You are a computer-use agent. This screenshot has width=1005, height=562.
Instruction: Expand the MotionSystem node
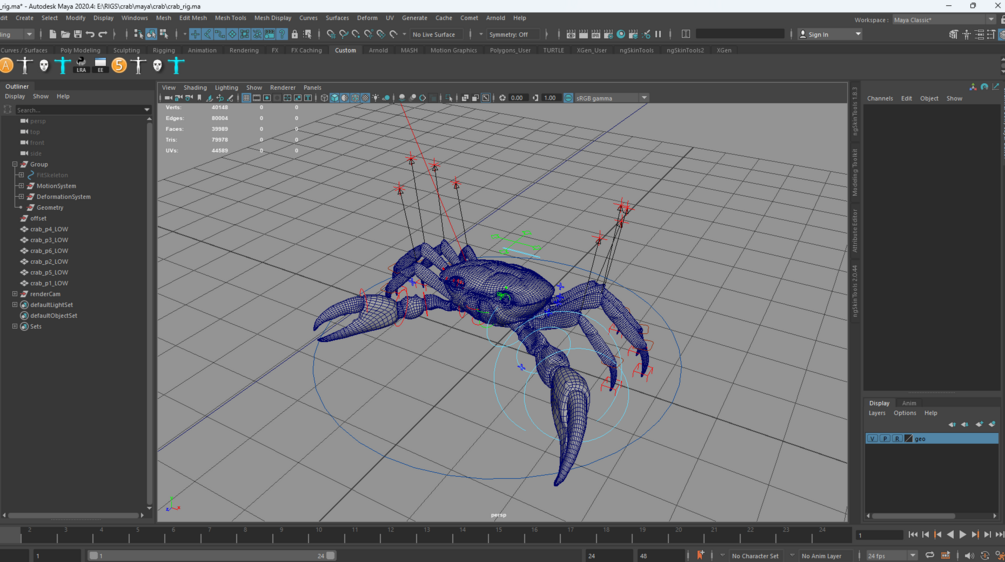pyautogui.click(x=21, y=186)
